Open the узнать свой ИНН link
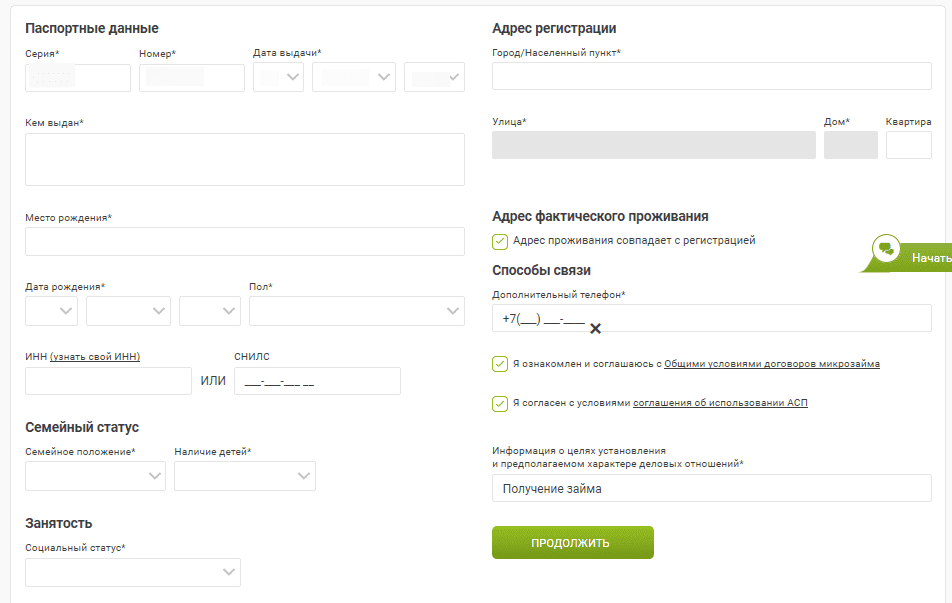Image resolution: width=952 pixels, height=603 pixels. pos(95,356)
